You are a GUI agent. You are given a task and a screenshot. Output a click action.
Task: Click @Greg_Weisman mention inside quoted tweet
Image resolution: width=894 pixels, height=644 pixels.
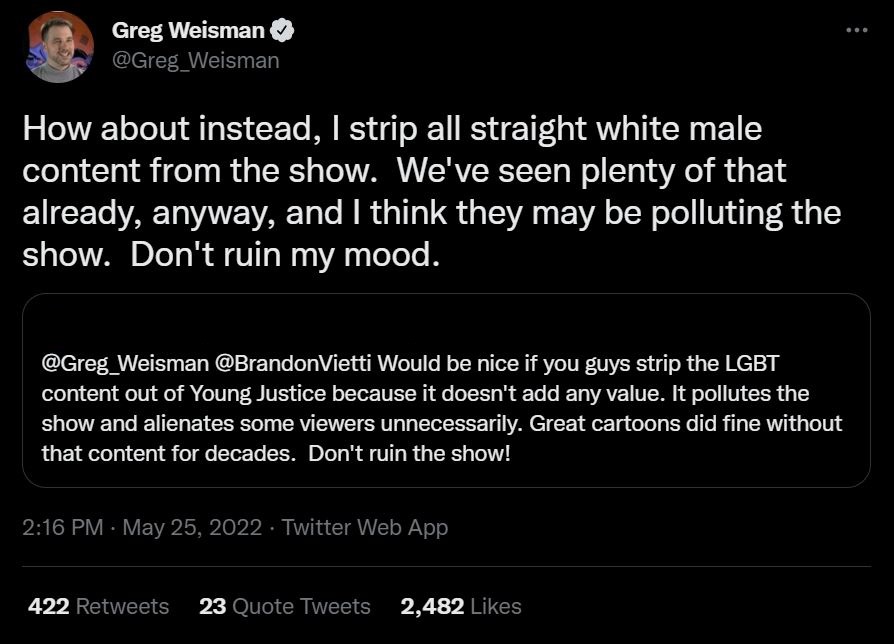123,361
